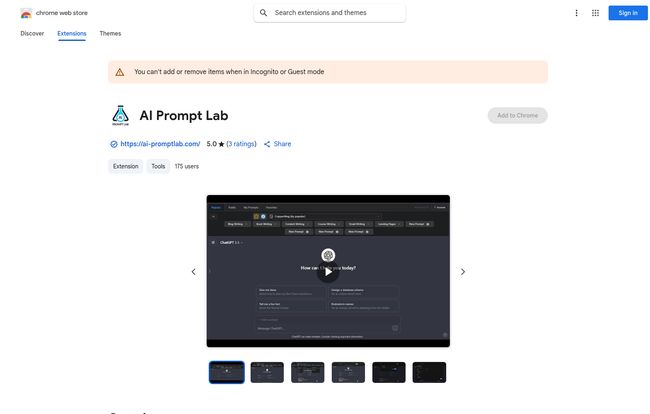This screenshot has height=414, width=650.
Task: Switch to the Extensions tab
Action: pyautogui.click(x=72, y=34)
